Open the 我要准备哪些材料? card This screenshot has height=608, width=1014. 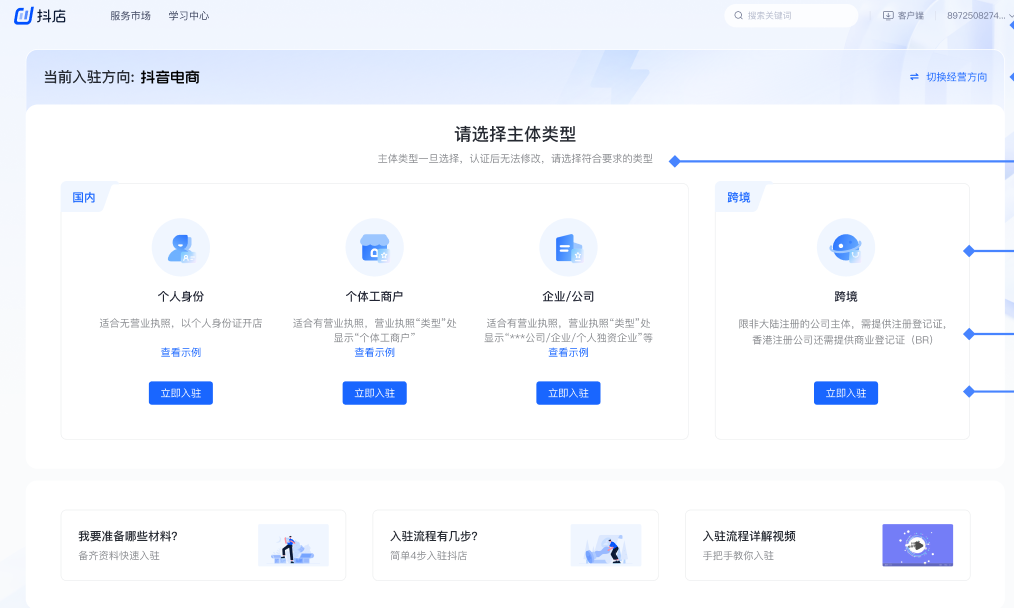pos(203,545)
